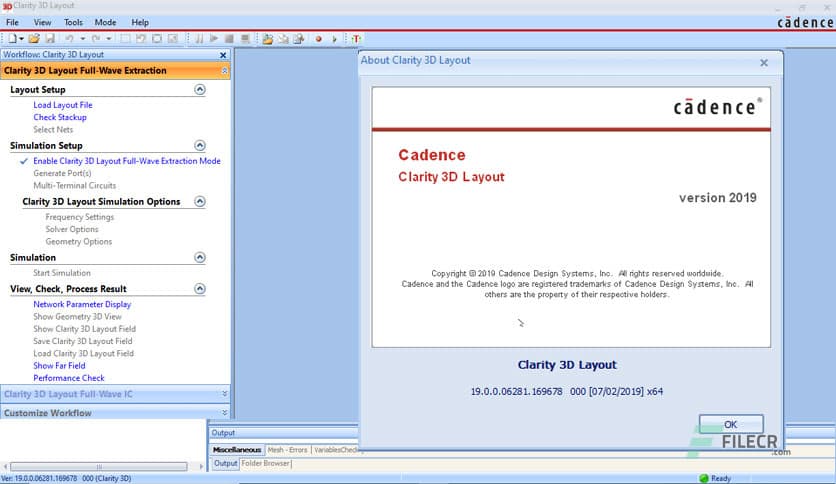The width and height of the screenshot is (836, 484).
Task: Switch to the Miscellaneous output tab
Action: click(237, 450)
